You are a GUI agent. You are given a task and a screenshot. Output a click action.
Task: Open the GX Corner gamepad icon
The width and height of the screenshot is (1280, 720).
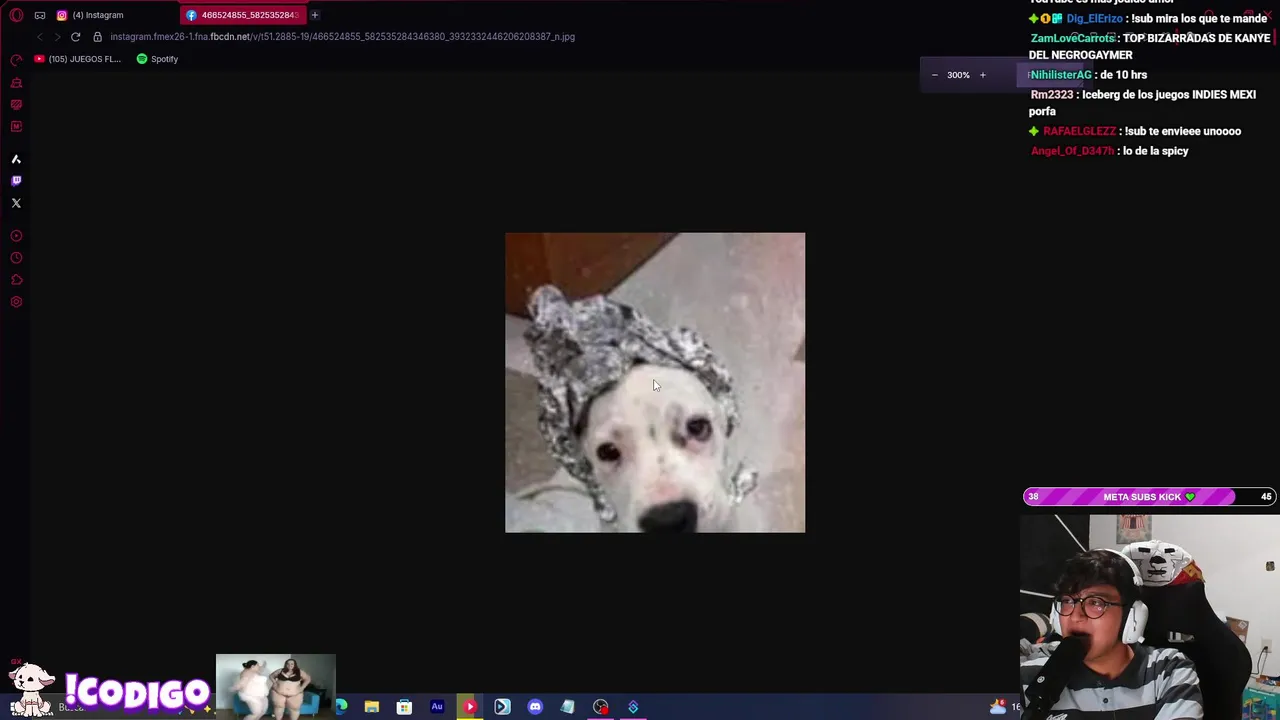40,15
